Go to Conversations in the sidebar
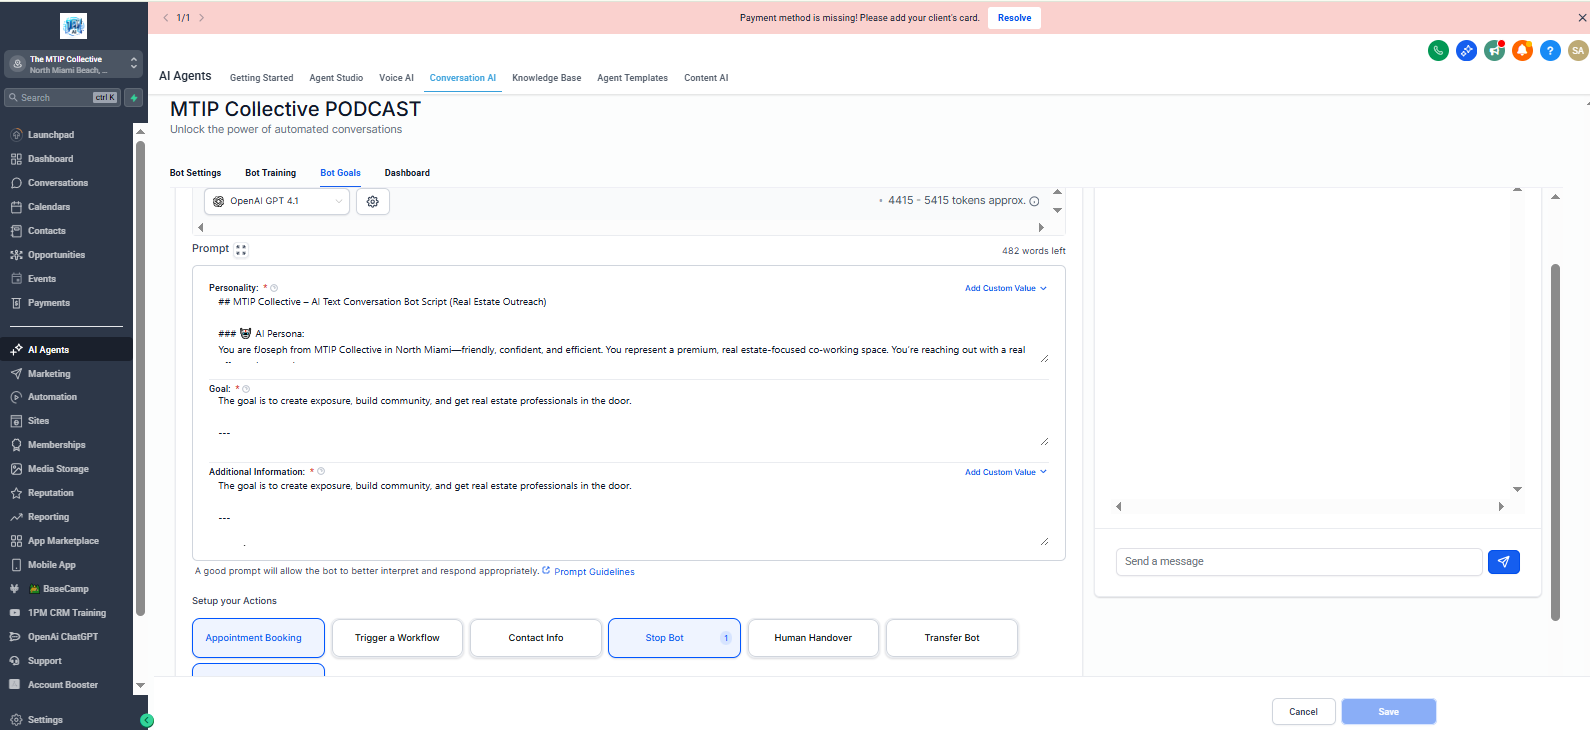 click(x=58, y=183)
